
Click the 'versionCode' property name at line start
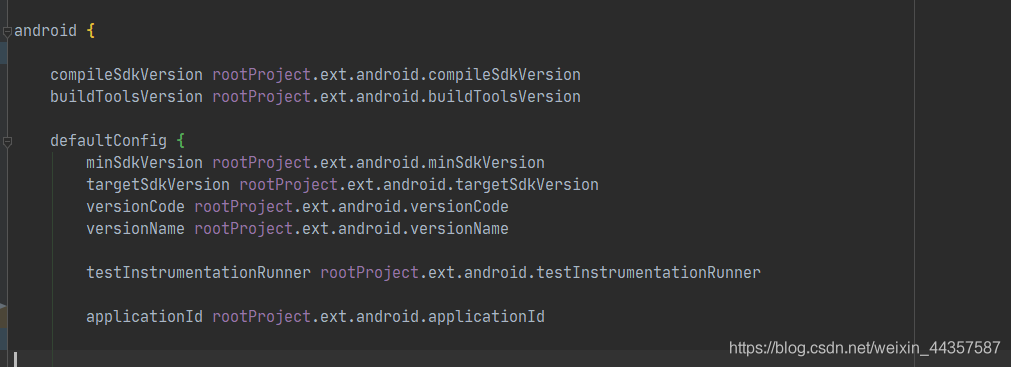(x=135, y=207)
